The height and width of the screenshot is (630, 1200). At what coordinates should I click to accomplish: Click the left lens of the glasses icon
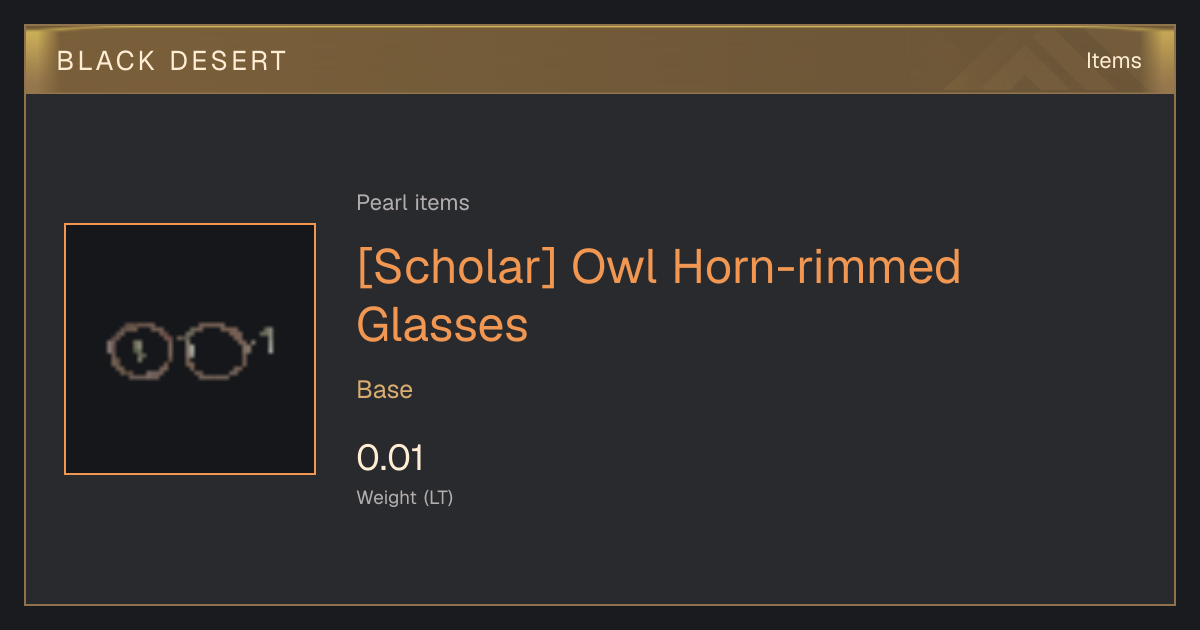coord(139,350)
